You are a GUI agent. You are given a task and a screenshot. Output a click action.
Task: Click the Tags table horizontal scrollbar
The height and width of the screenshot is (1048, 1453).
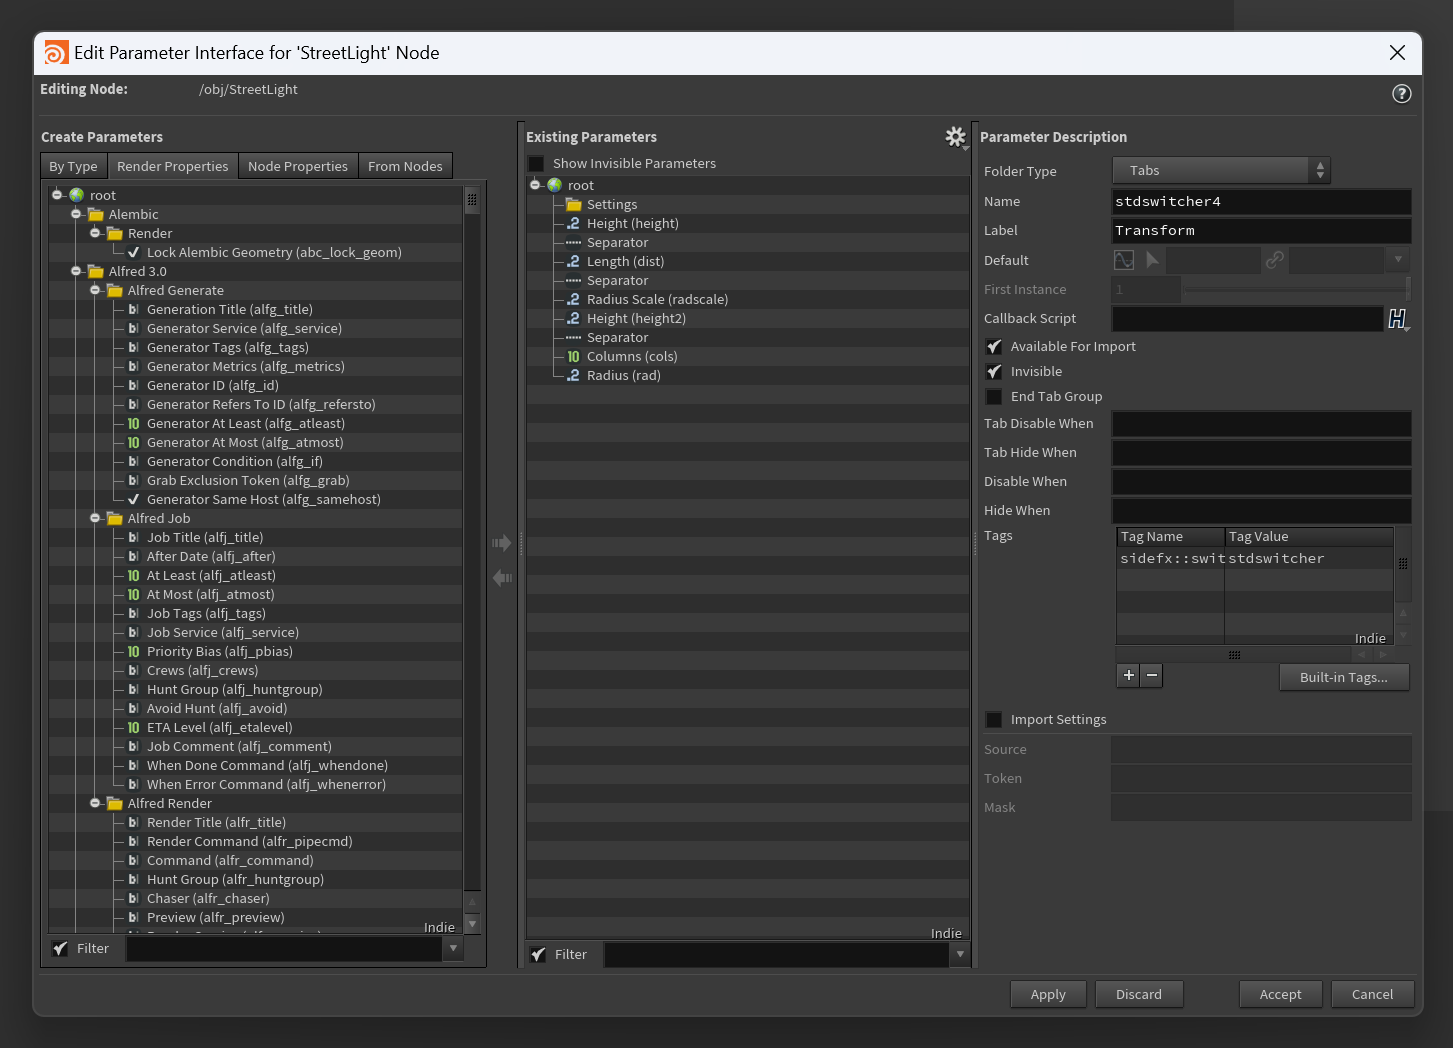[1234, 655]
